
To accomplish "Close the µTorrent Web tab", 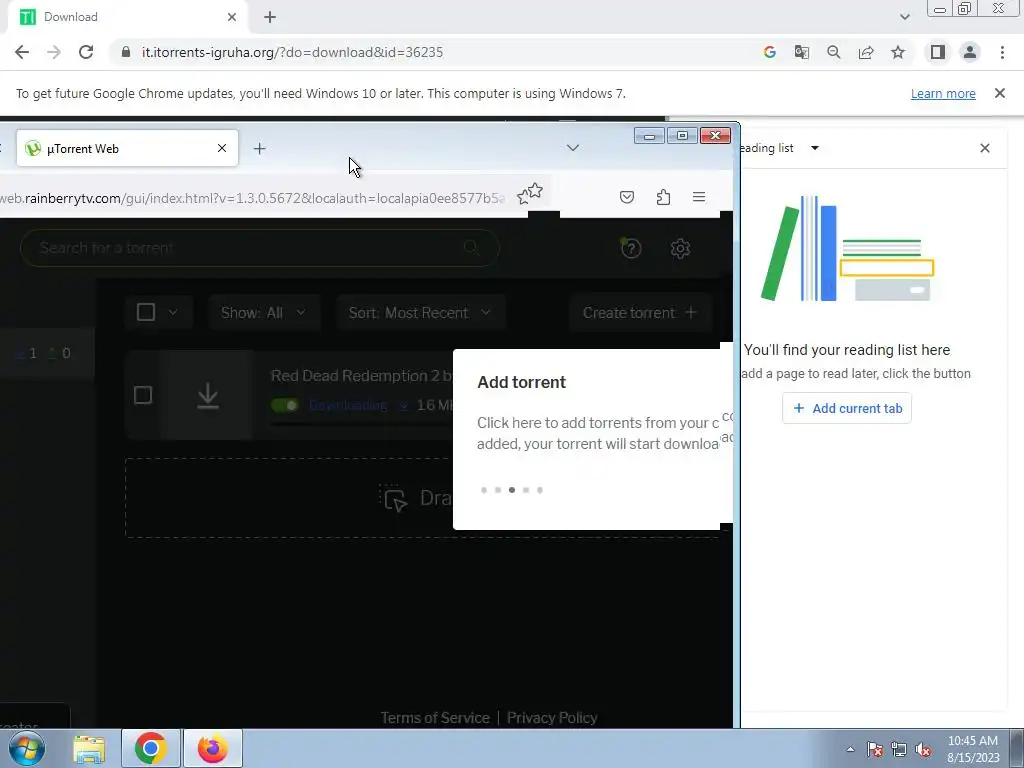I will coord(222,148).
